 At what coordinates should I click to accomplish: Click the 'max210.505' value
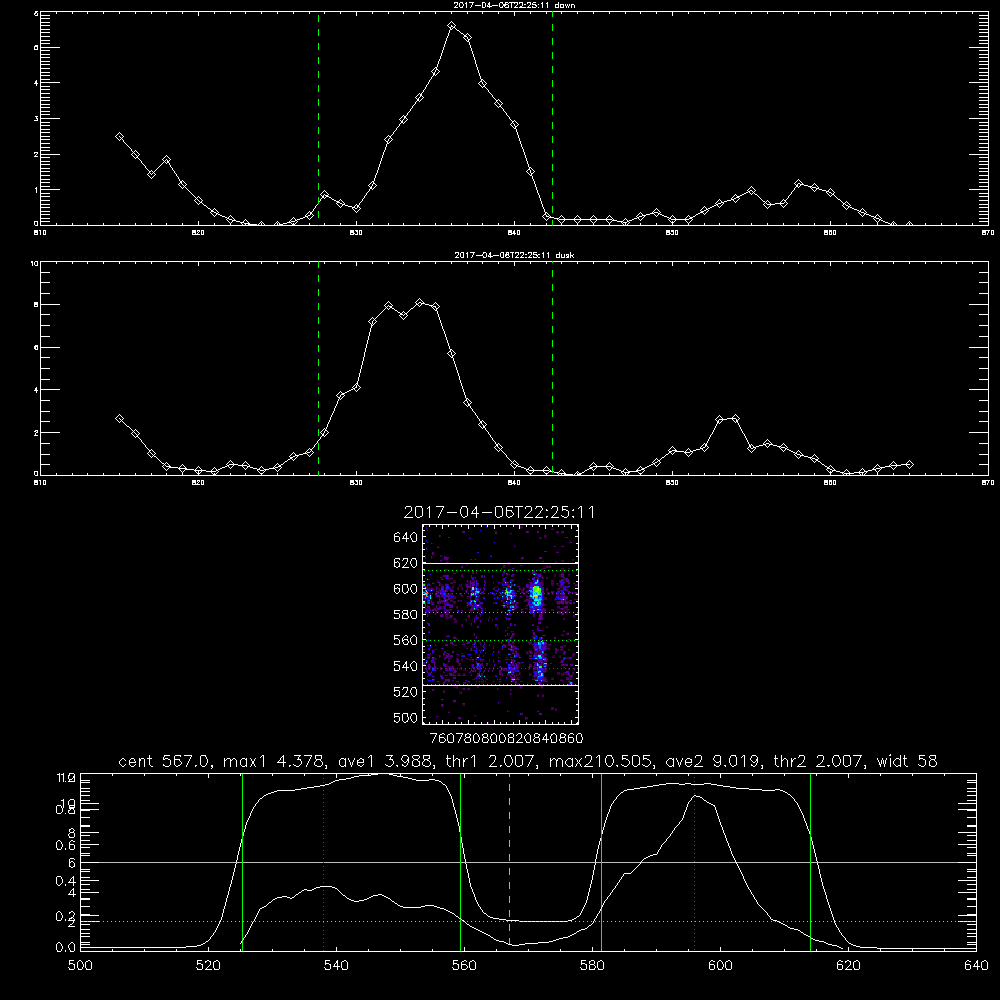click(x=601, y=761)
